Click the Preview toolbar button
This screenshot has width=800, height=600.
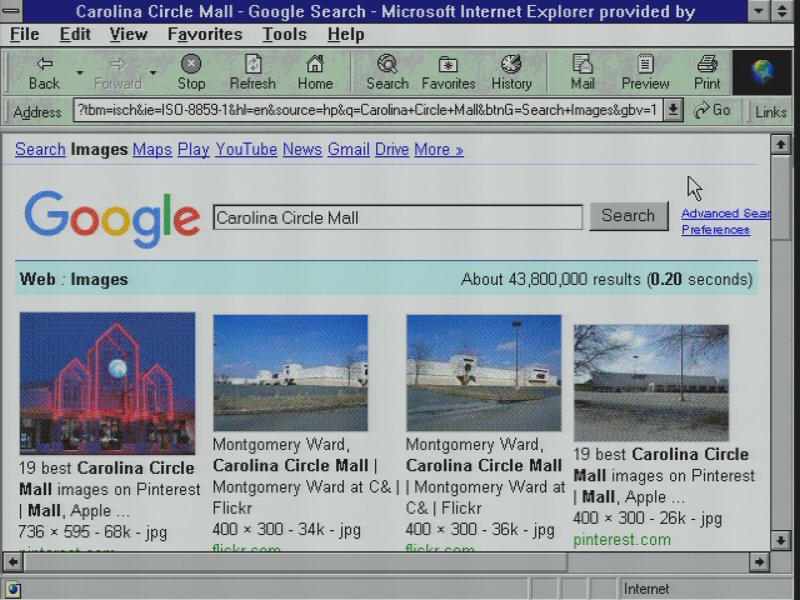click(645, 73)
